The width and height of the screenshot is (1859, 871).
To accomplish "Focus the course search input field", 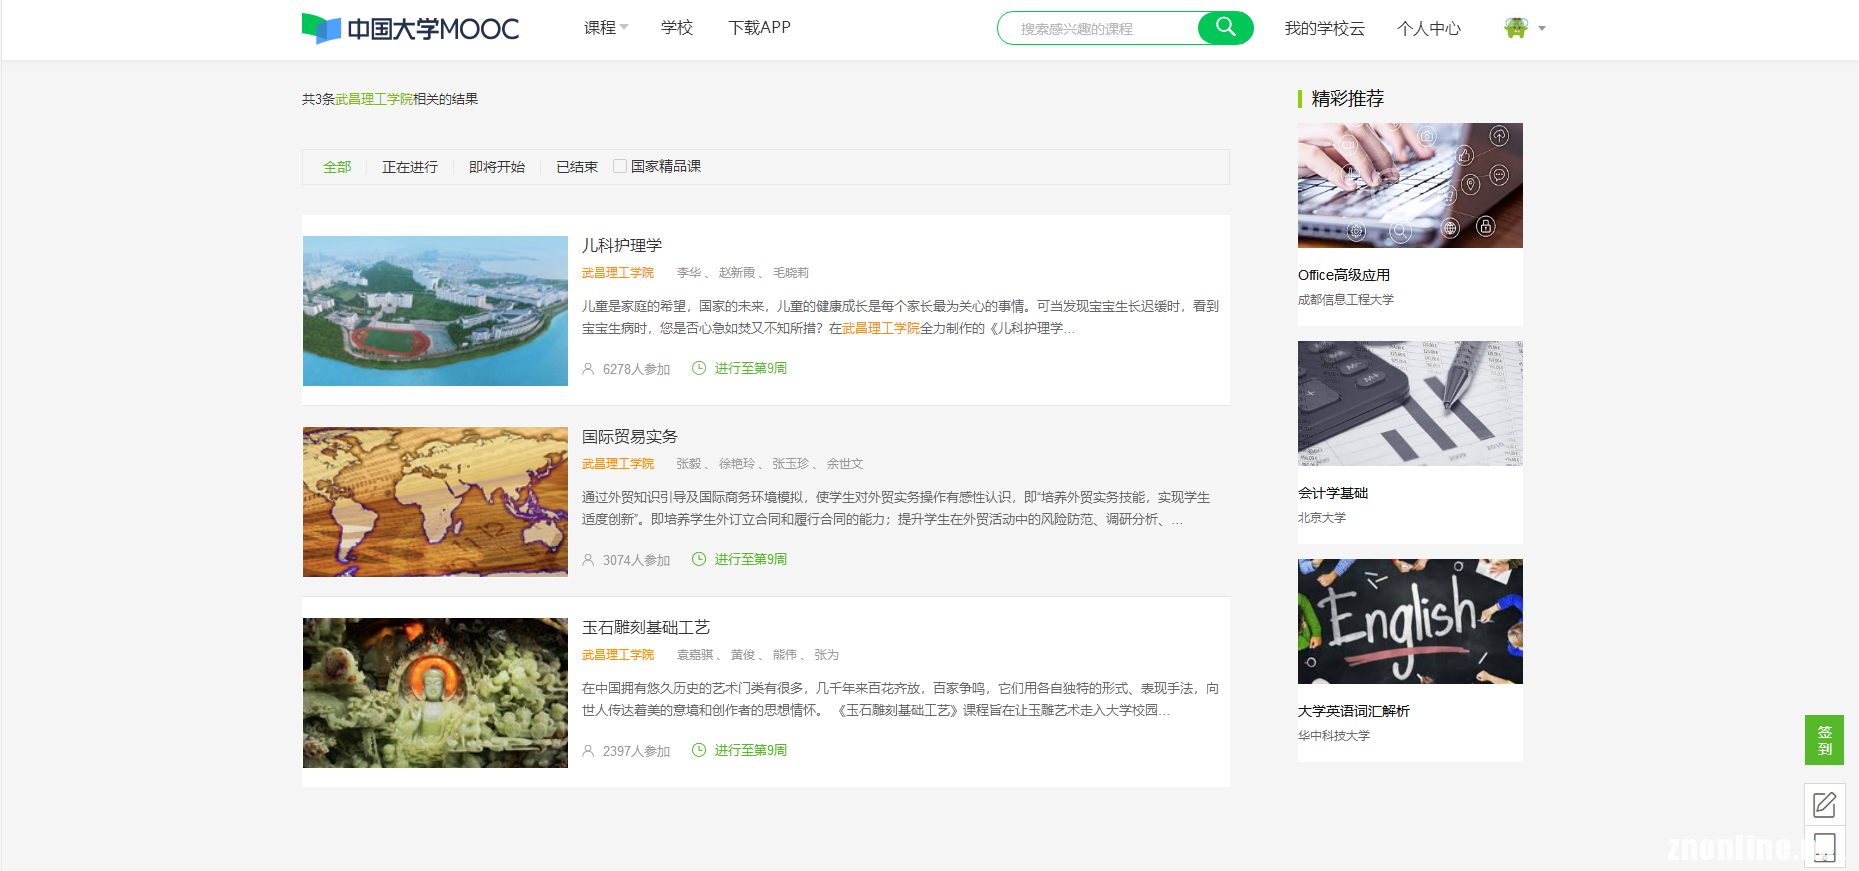I will pyautogui.click(x=1100, y=29).
